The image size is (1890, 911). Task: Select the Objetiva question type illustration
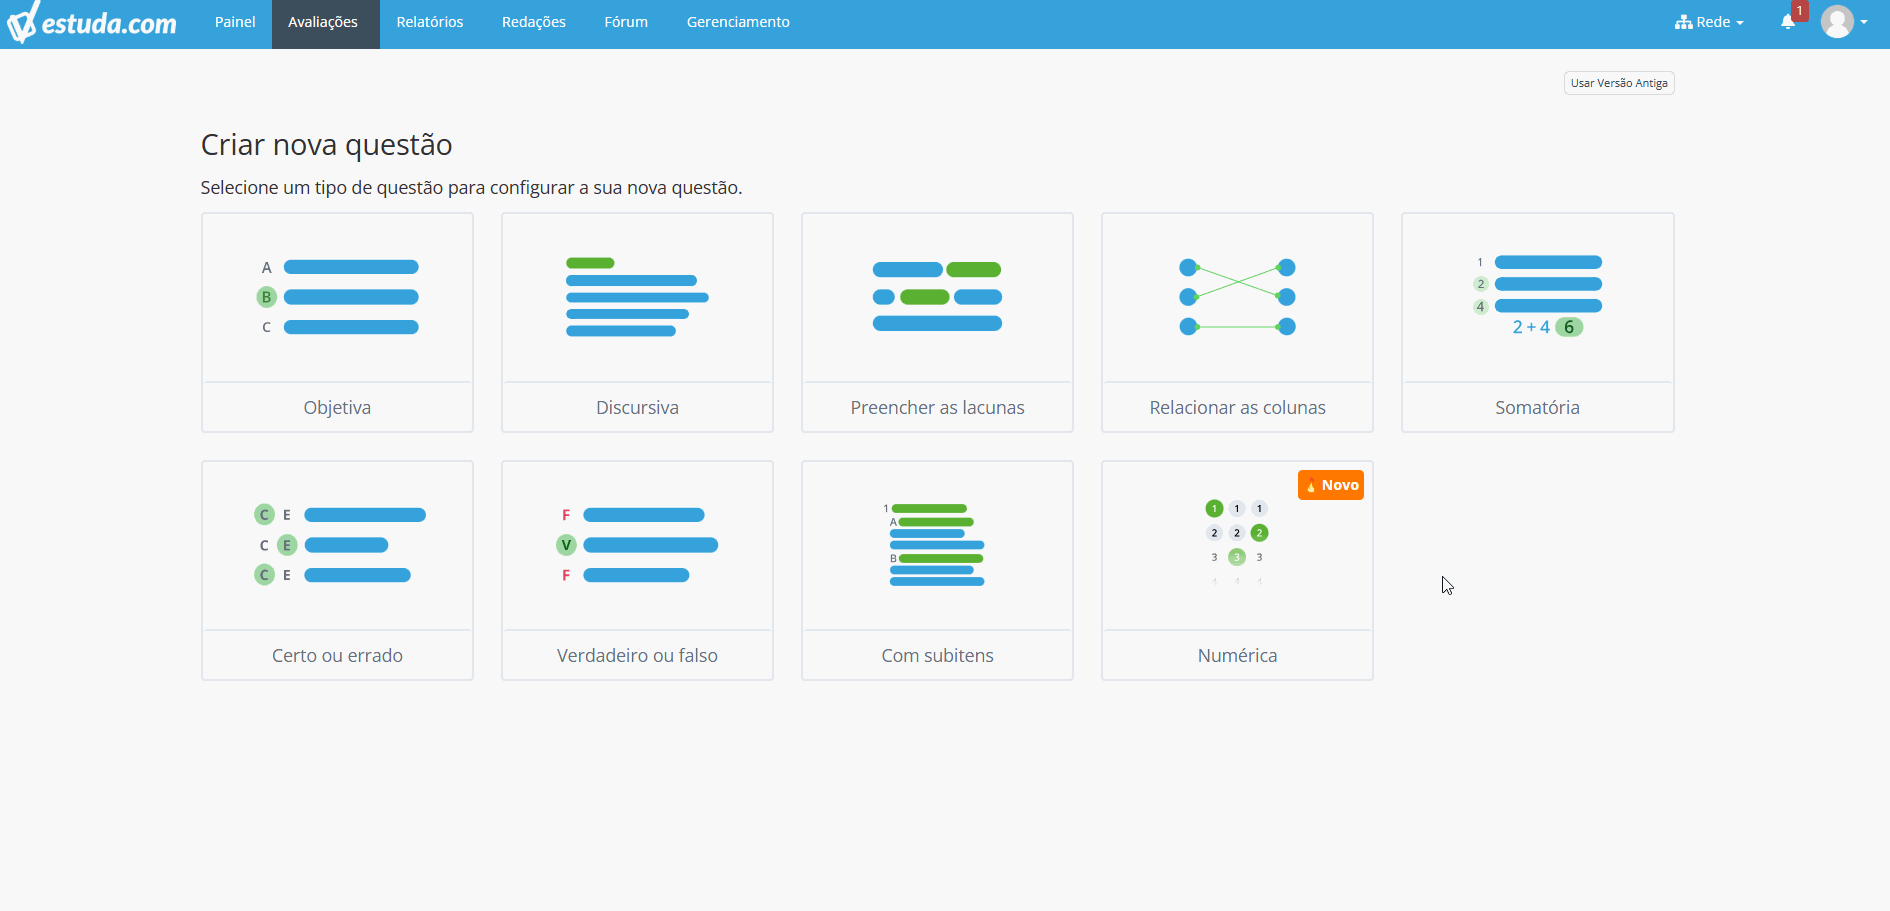pyautogui.click(x=337, y=297)
